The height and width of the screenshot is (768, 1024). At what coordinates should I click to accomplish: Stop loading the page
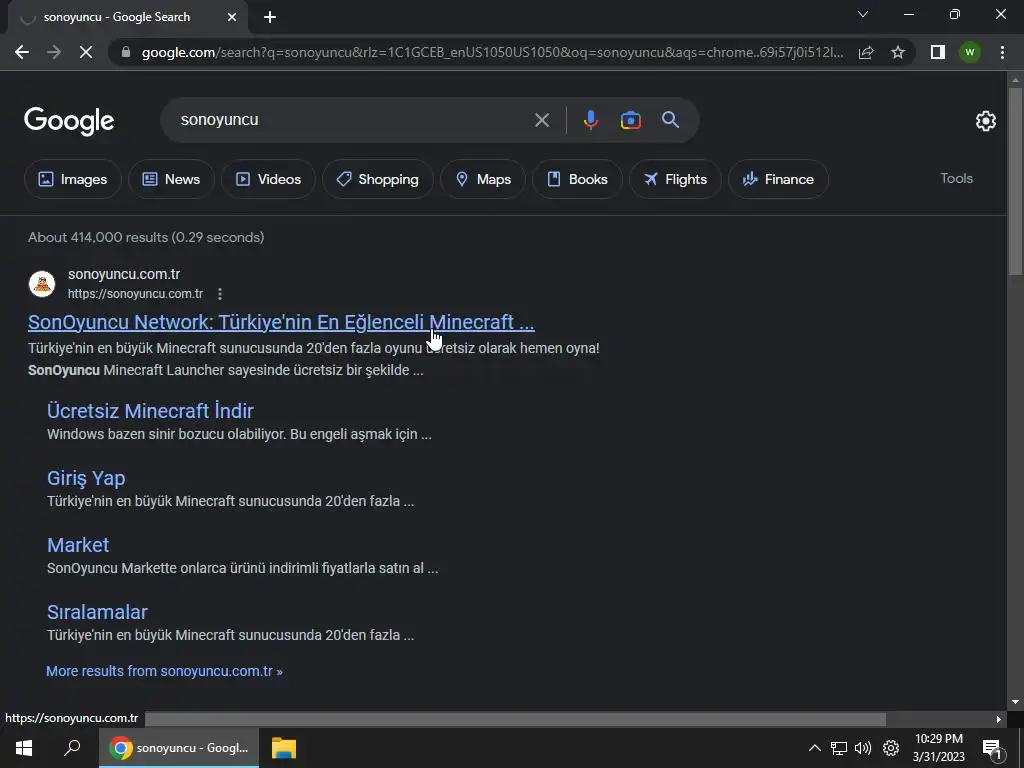(86, 52)
